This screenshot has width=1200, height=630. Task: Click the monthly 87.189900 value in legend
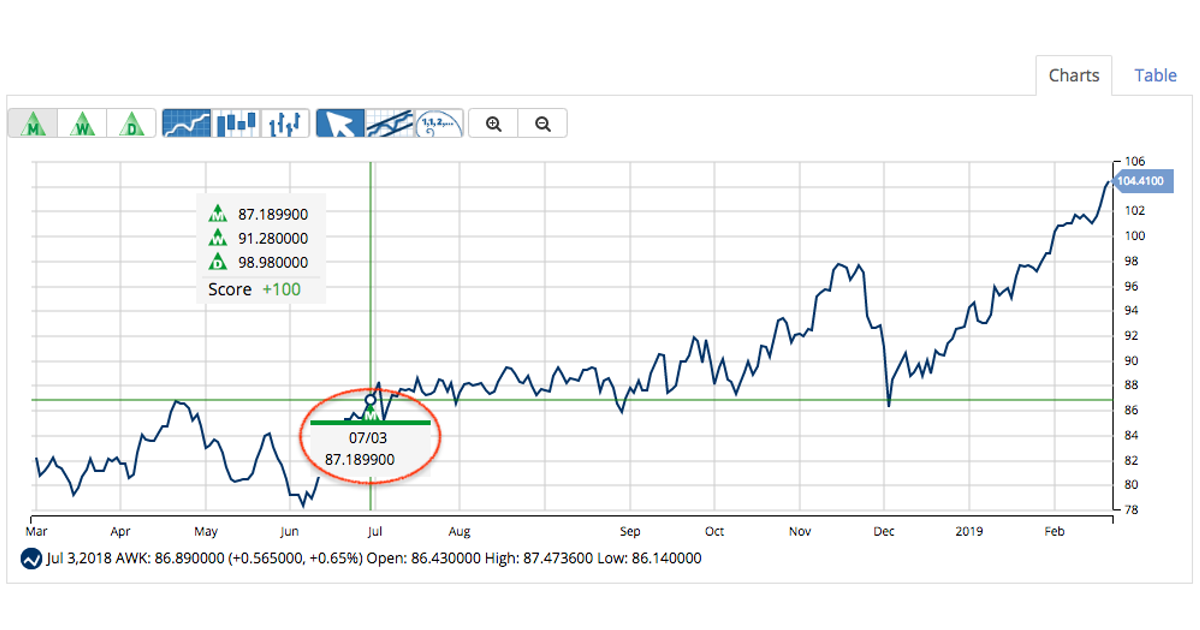pyautogui.click(x=273, y=213)
